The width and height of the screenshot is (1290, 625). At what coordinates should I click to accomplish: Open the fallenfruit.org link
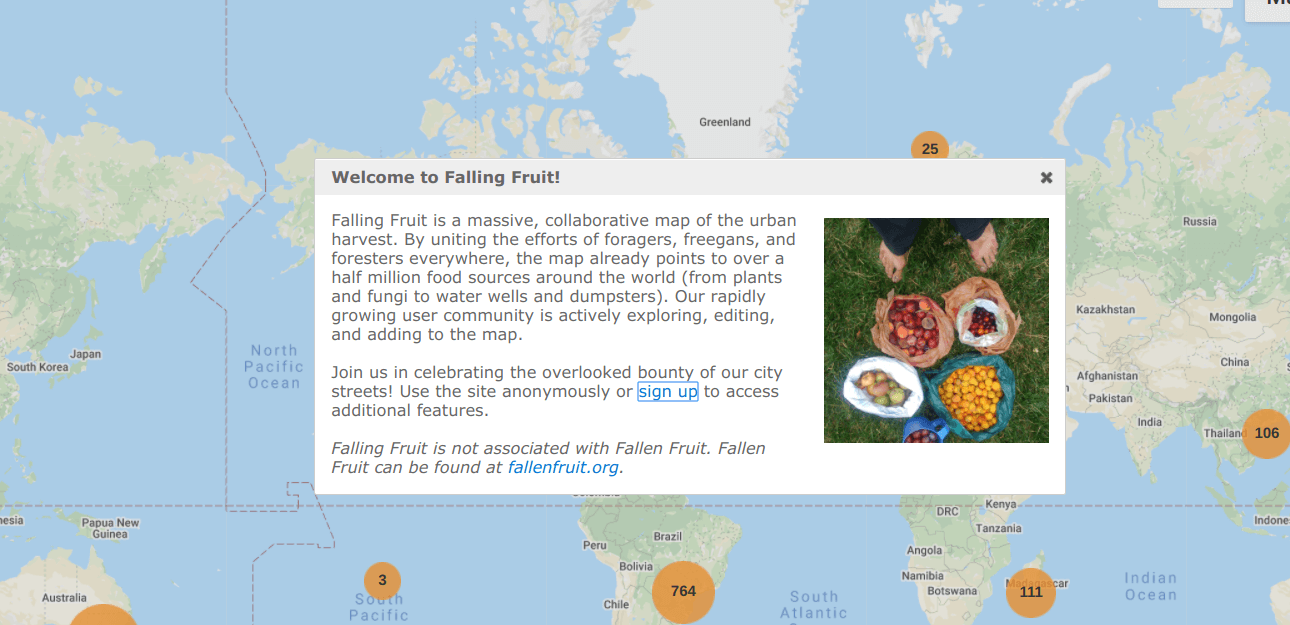[563, 467]
